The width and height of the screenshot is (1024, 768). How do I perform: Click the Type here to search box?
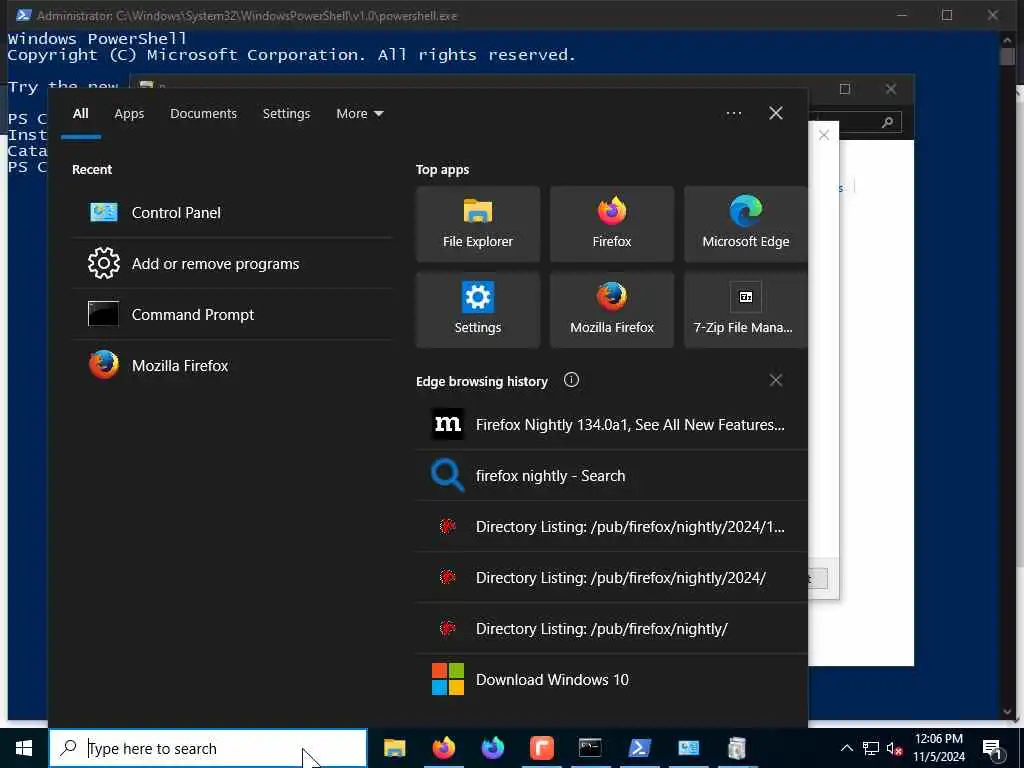[209, 748]
